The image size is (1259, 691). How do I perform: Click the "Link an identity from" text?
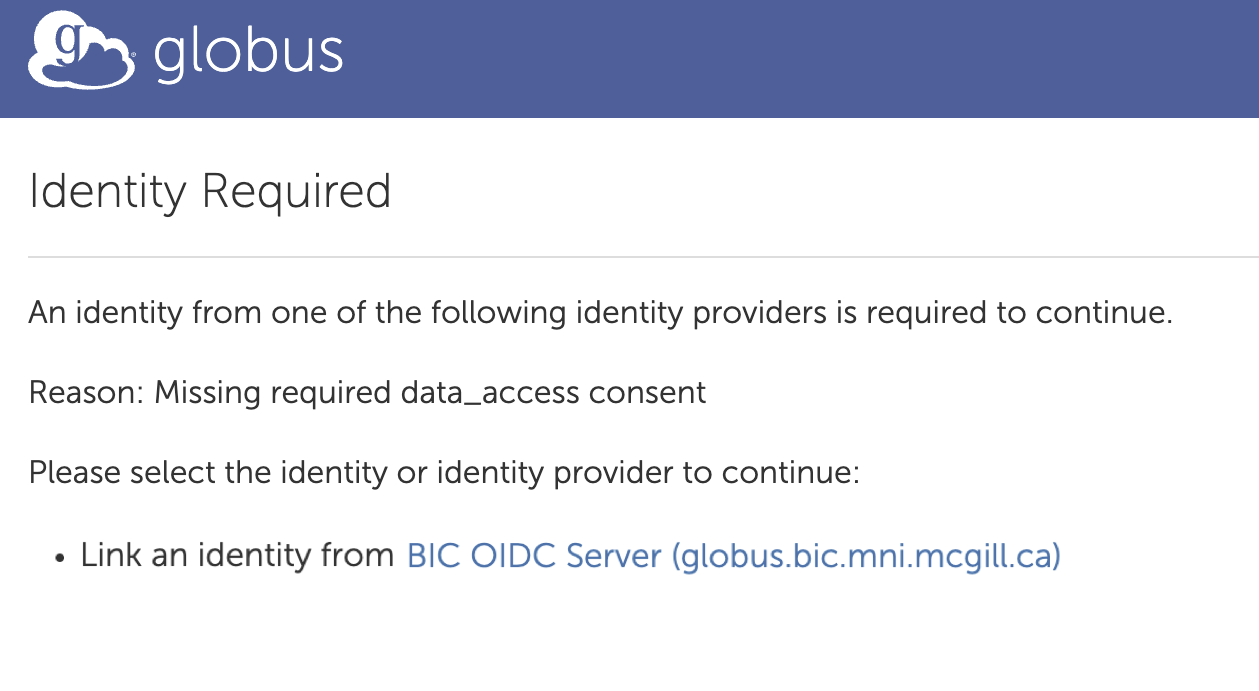[x=237, y=556]
